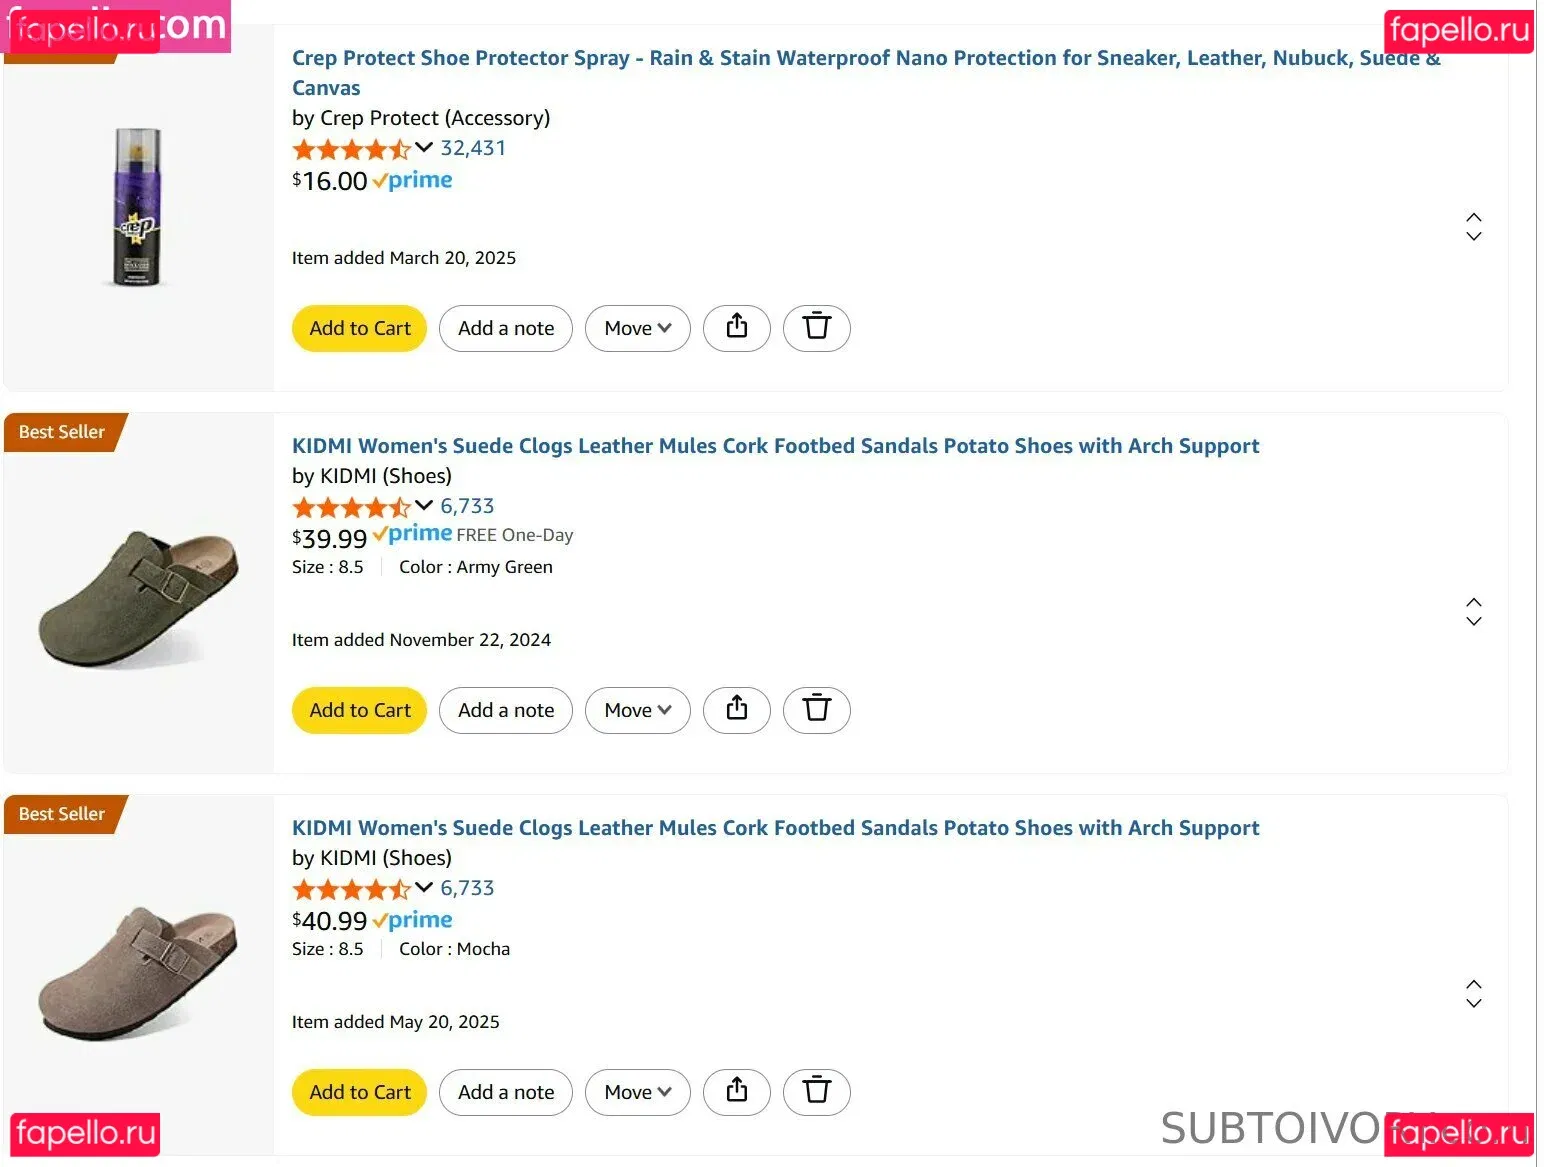The width and height of the screenshot is (1544, 1167).
Task: Expand rating breakdown for Crep Protect spray
Action: [424, 148]
